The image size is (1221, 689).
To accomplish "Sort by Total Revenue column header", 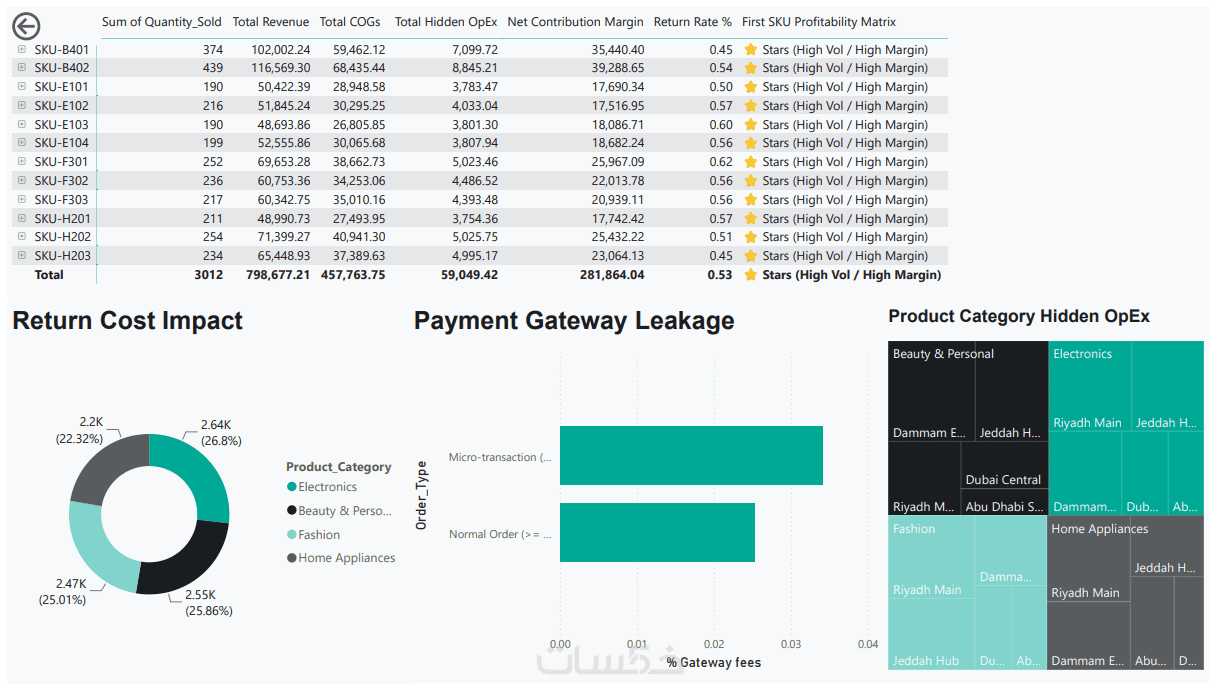I will pyautogui.click(x=271, y=22).
